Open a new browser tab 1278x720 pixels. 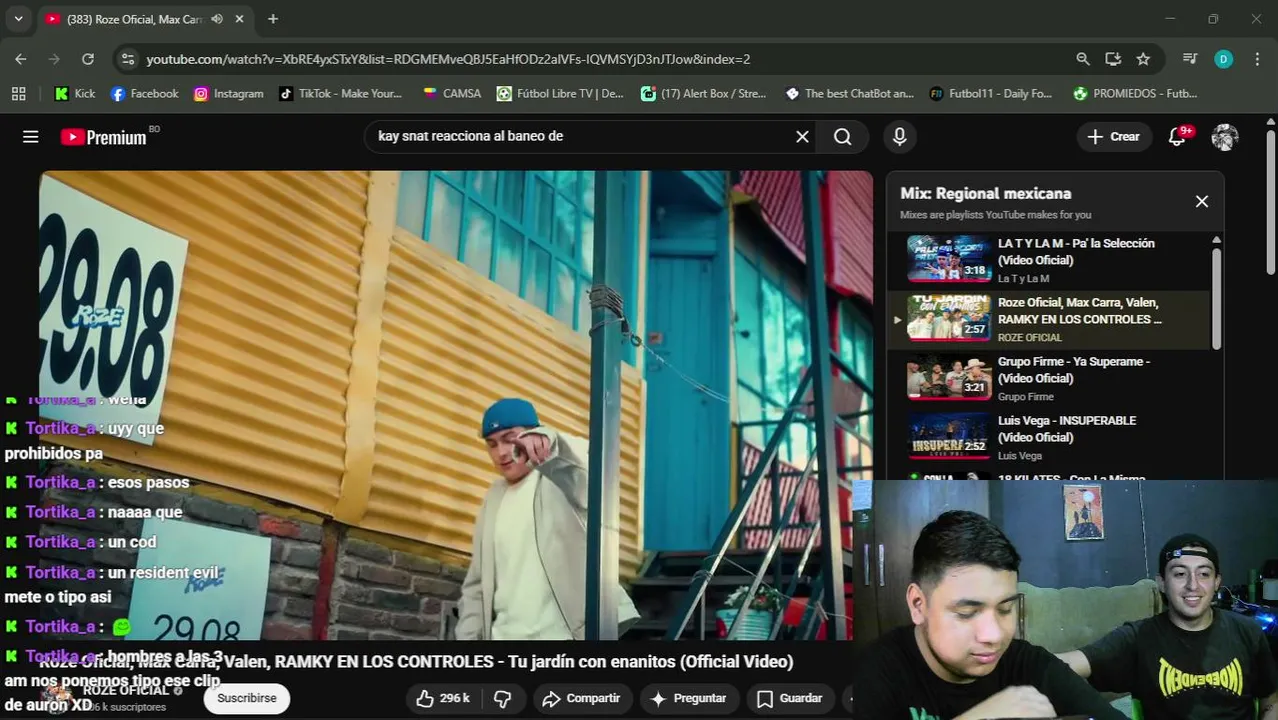[273, 19]
